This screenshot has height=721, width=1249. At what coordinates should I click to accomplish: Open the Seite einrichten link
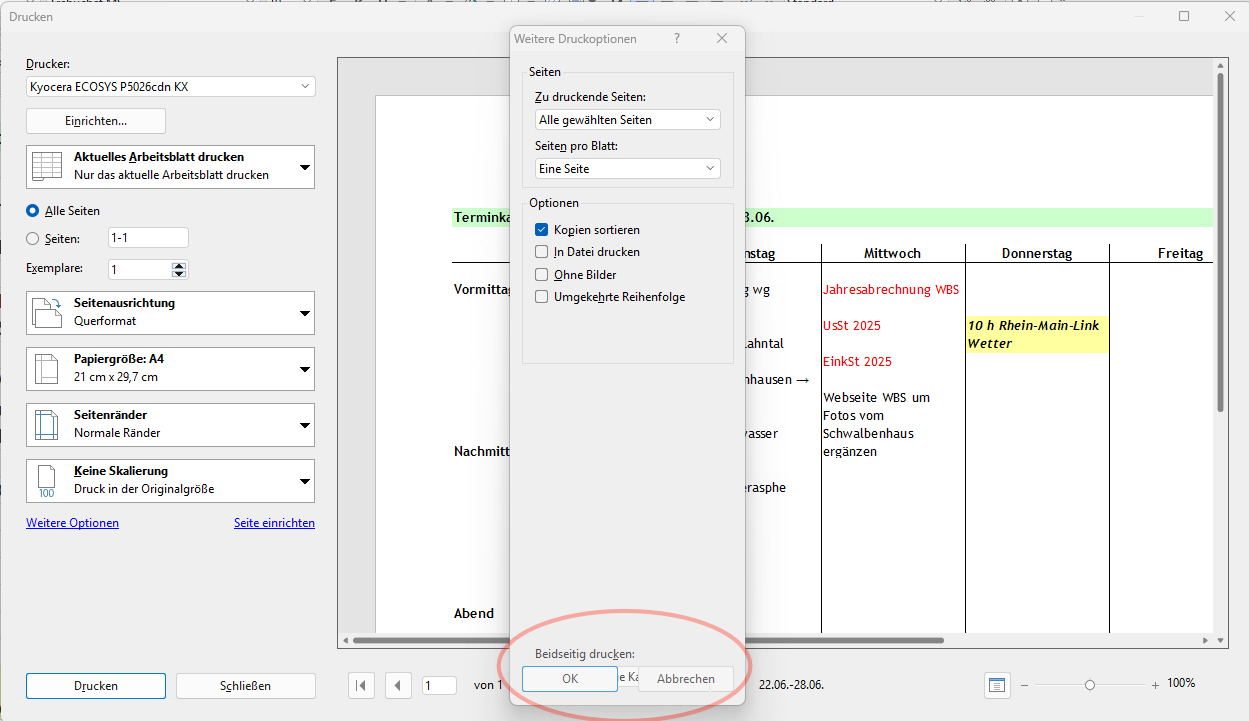(274, 523)
